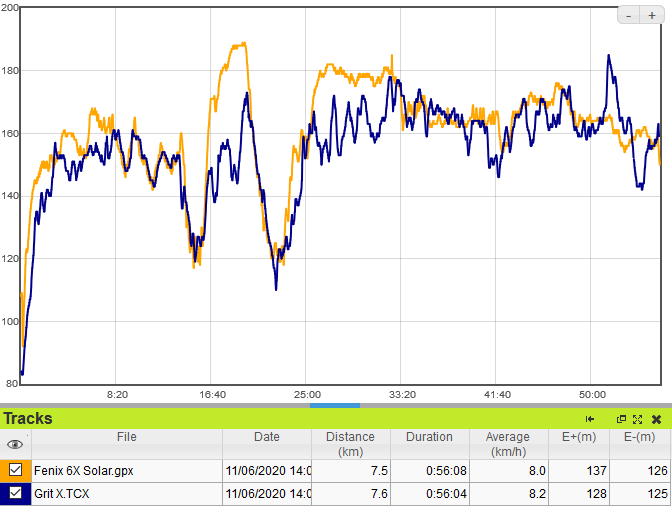Zoom out the chart with minus button
This screenshot has width=672, height=506.
628,15
